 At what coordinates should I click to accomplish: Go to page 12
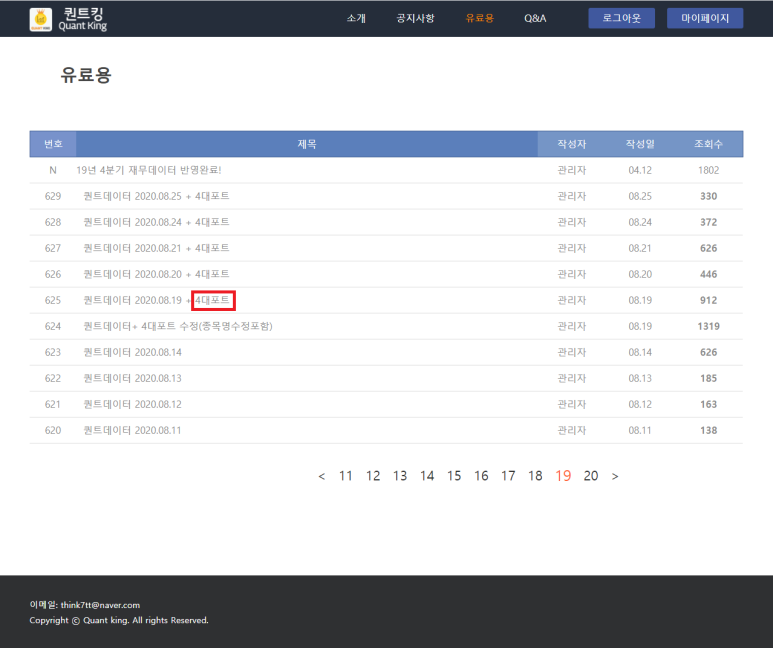(x=373, y=476)
